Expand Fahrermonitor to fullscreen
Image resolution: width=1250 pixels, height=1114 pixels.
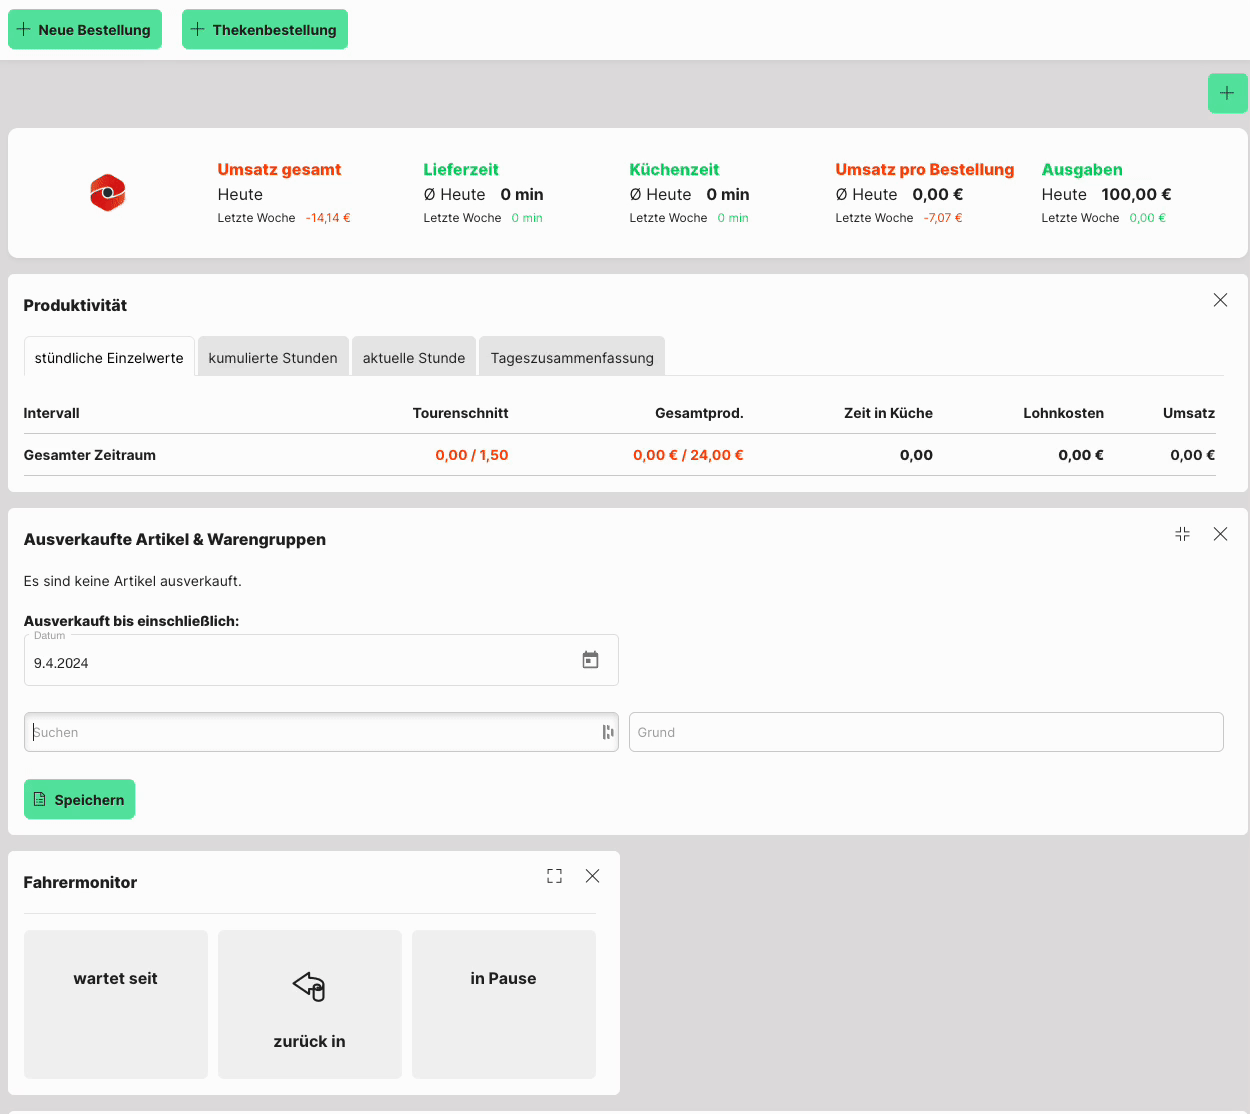(x=554, y=876)
